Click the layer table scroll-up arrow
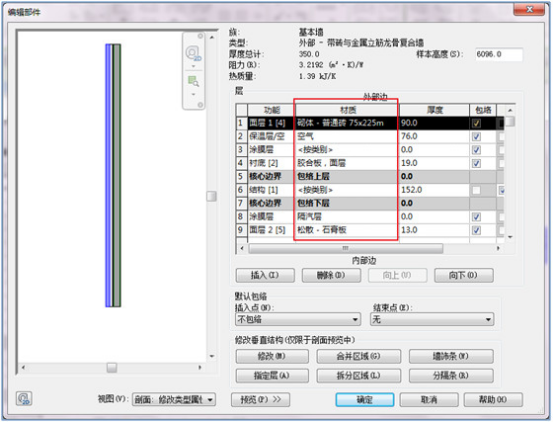554x422 pixels. [x=510, y=110]
